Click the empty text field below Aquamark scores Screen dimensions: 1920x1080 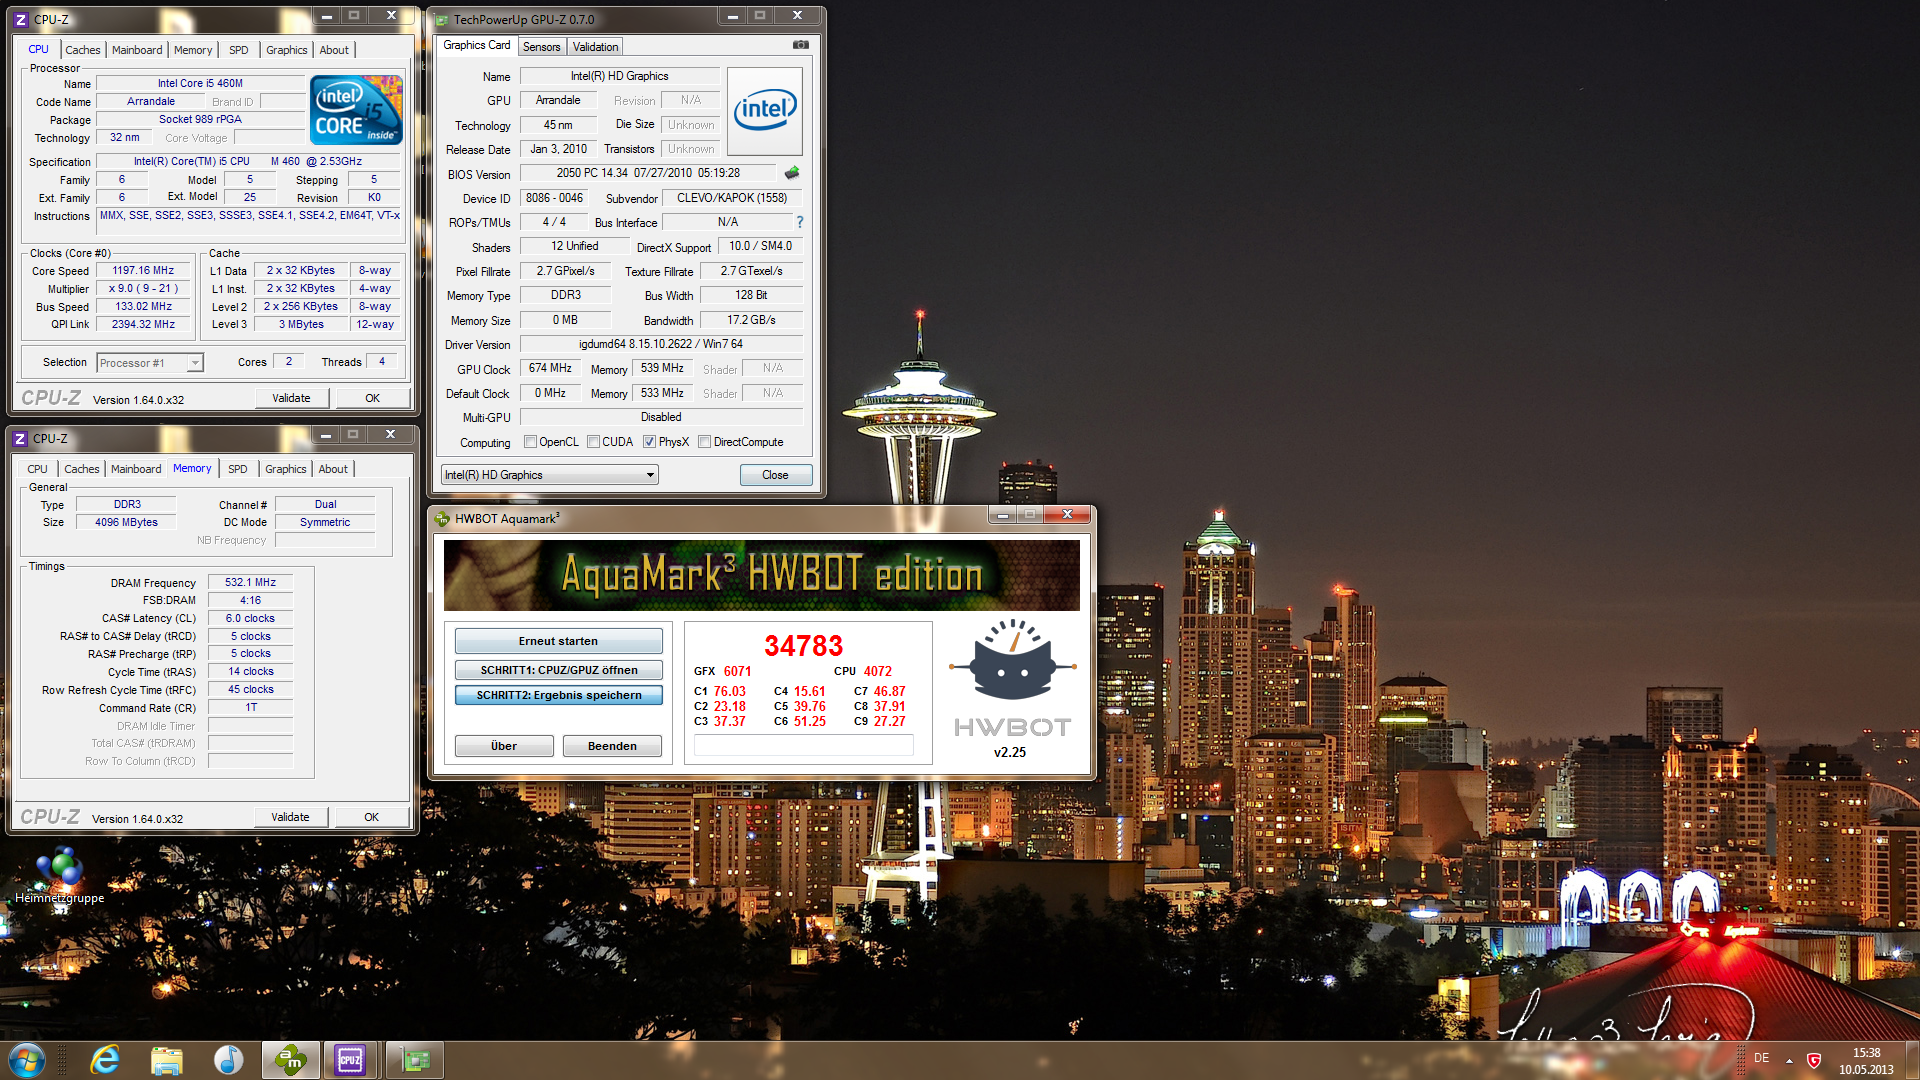click(x=803, y=745)
